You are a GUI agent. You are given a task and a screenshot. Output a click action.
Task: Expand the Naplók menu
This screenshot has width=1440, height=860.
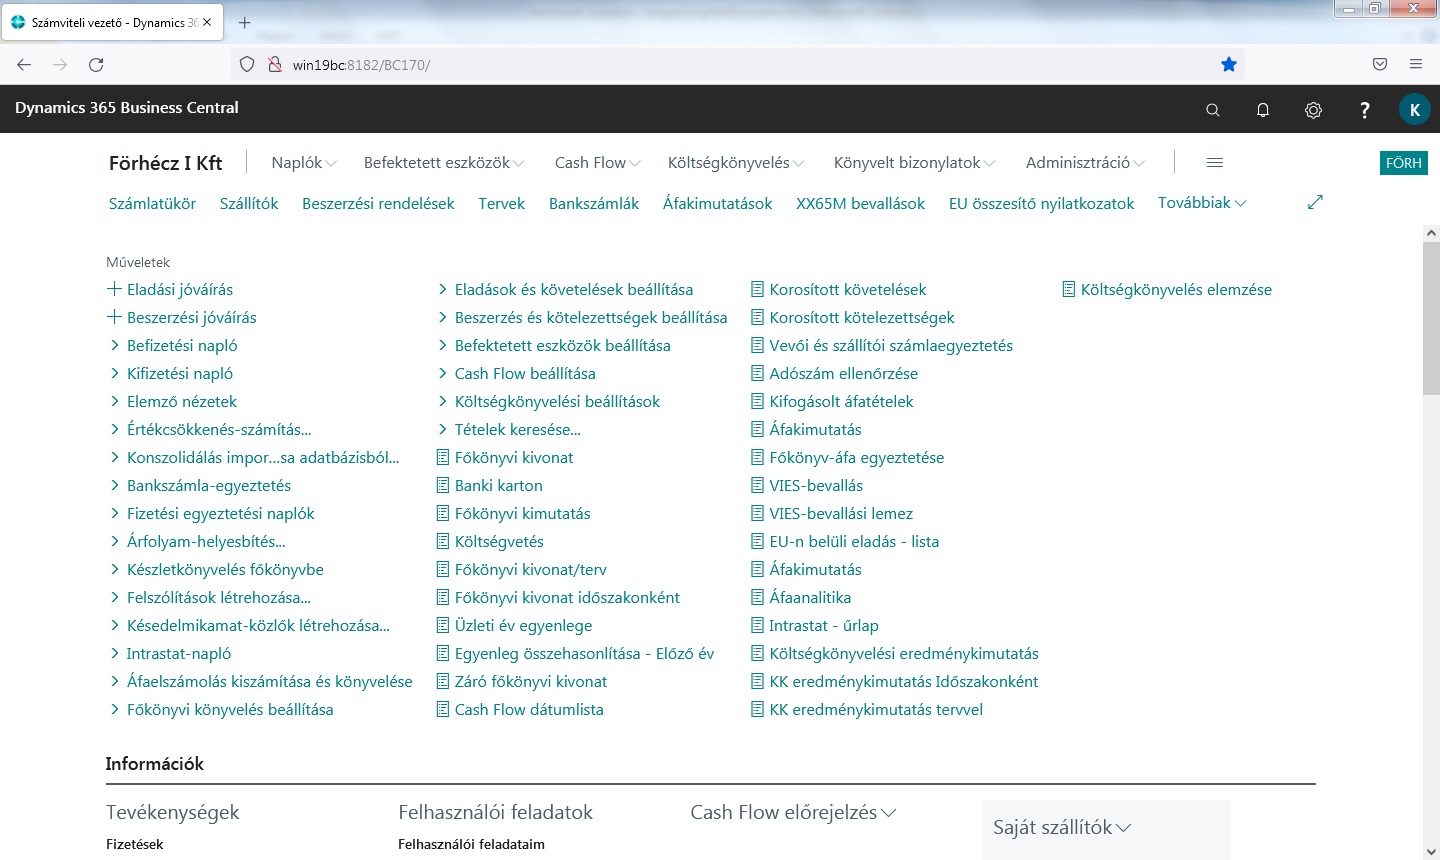point(304,162)
